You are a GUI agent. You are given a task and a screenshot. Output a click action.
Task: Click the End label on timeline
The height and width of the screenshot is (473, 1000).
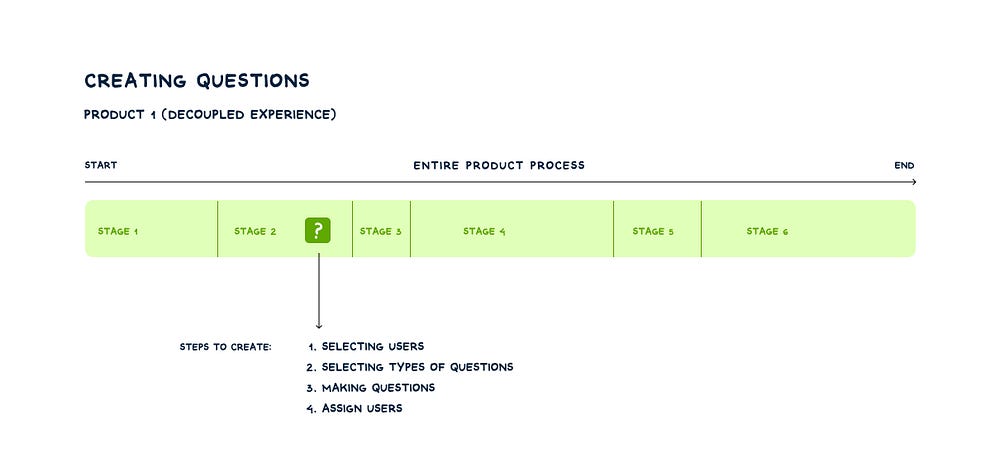click(904, 166)
